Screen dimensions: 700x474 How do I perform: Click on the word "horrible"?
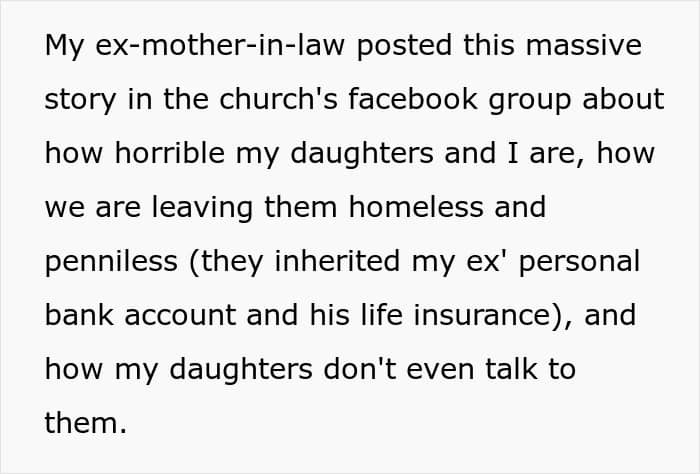(170, 153)
